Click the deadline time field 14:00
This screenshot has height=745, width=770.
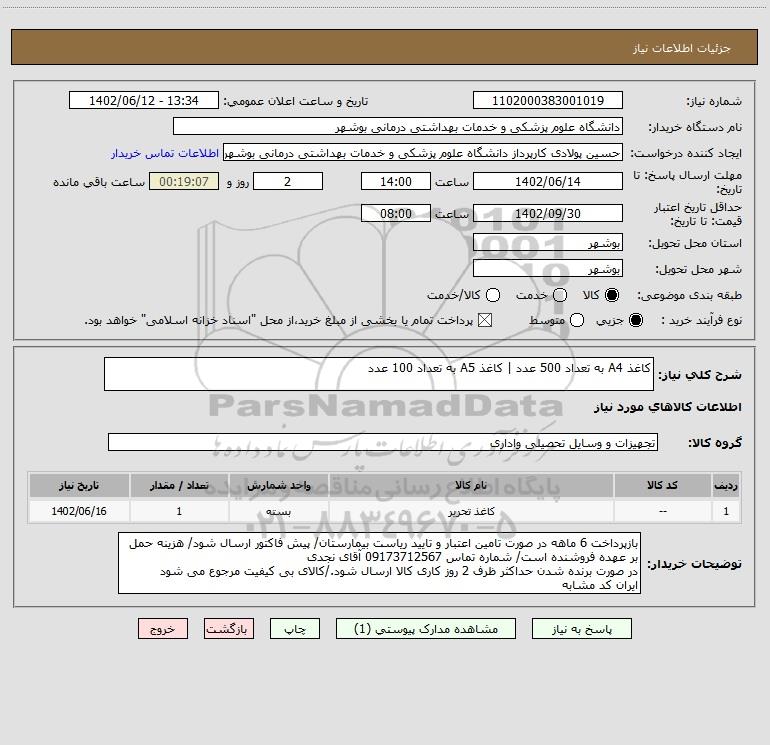coord(396,181)
